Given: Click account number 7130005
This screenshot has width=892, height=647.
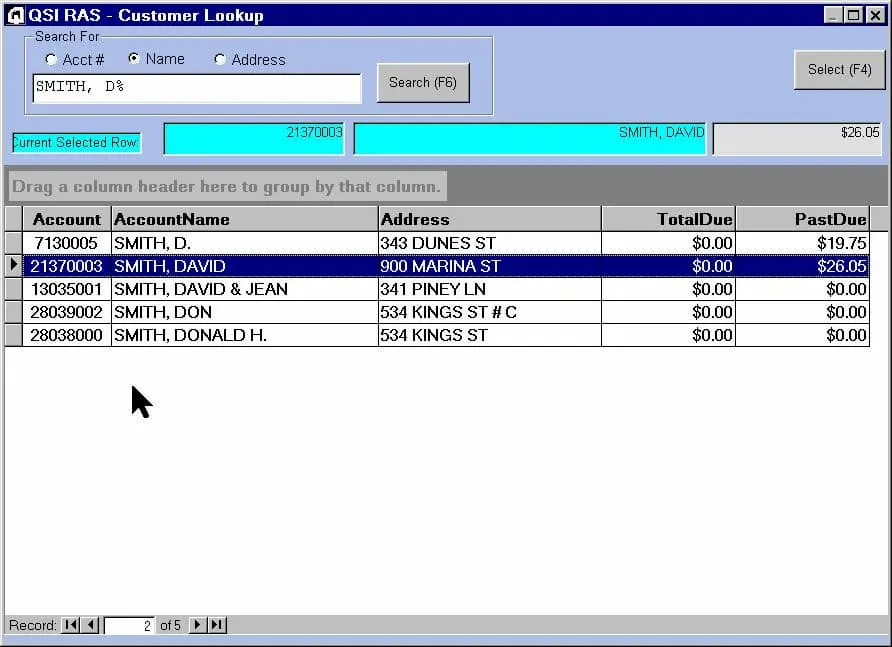Looking at the screenshot, I should [x=67, y=243].
